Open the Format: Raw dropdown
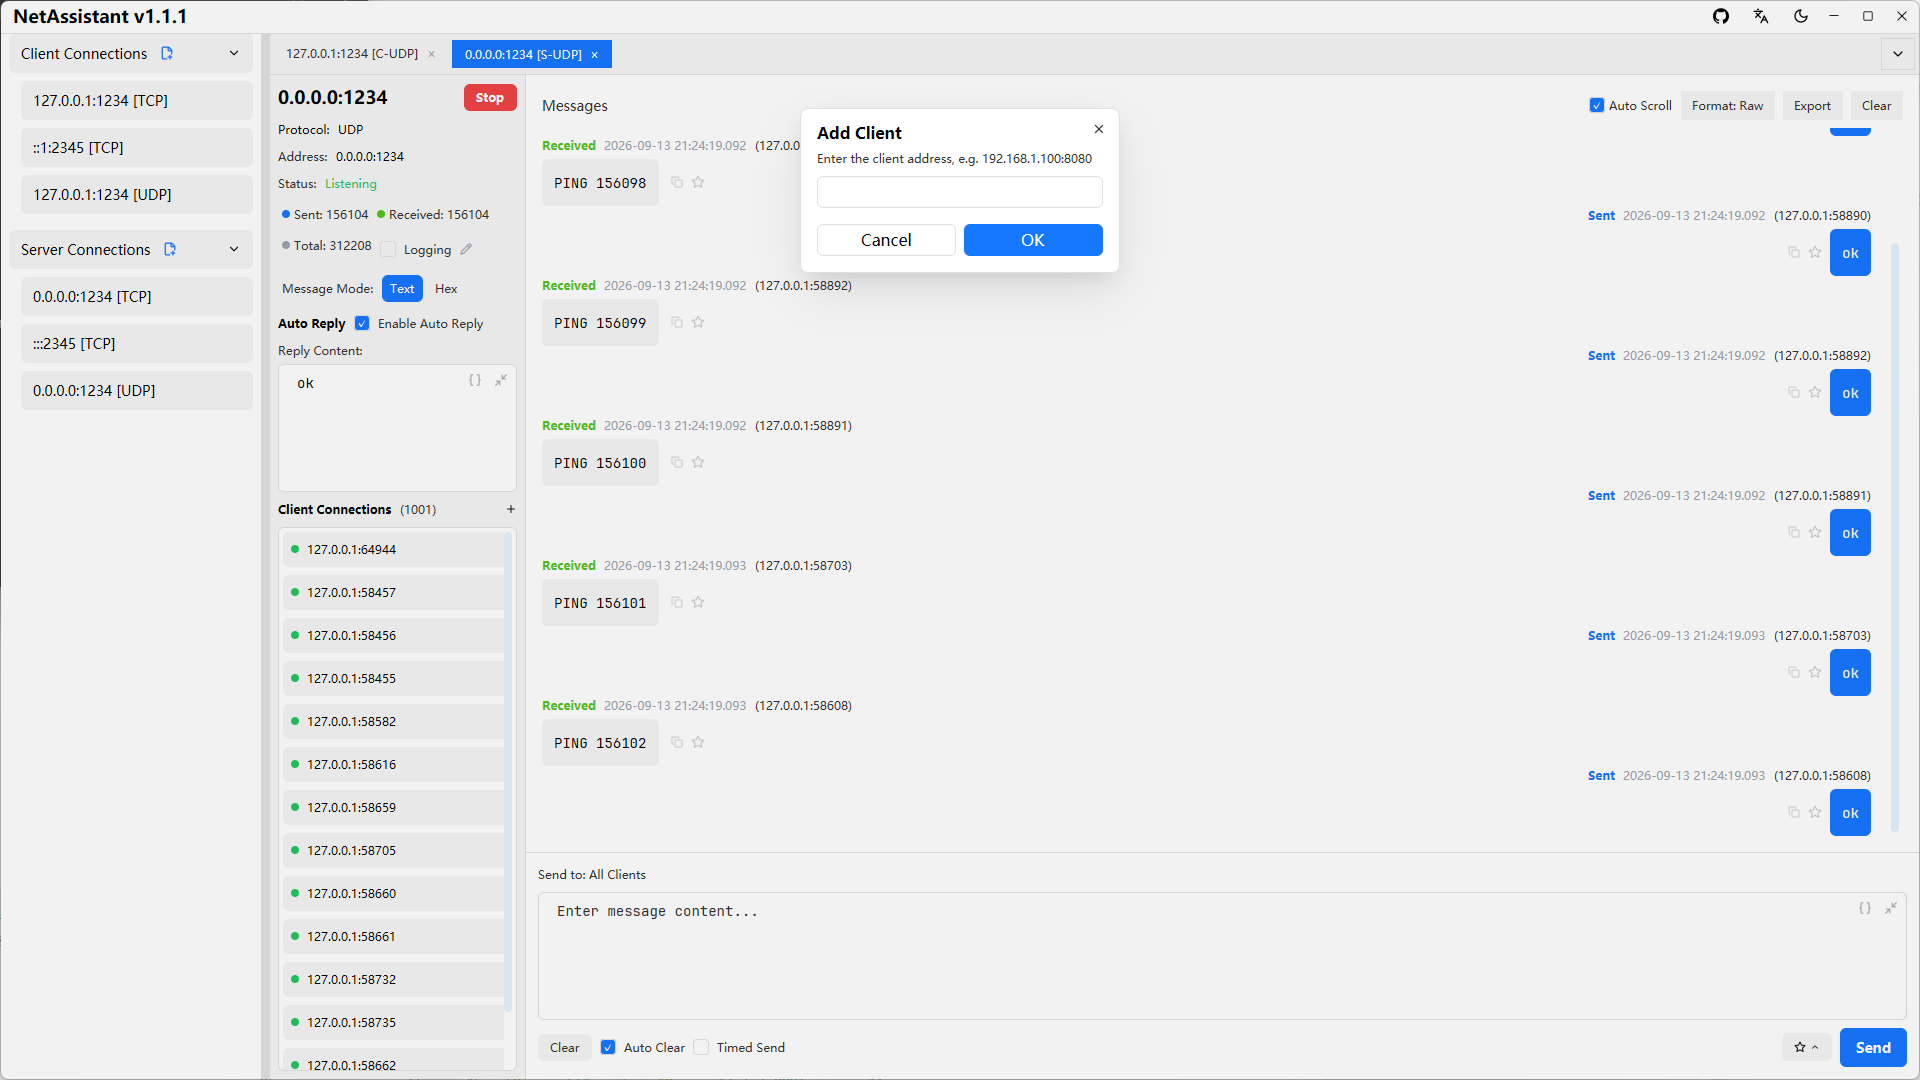 [1727, 105]
